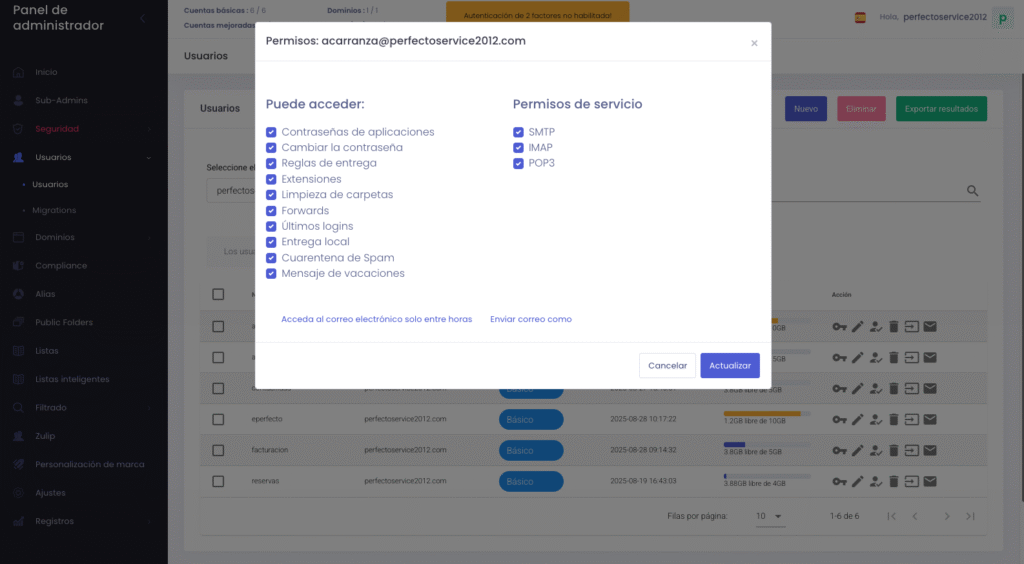Uncheck the POP3 permission checkbox
The height and width of the screenshot is (564, 1024).
(518, 163)
